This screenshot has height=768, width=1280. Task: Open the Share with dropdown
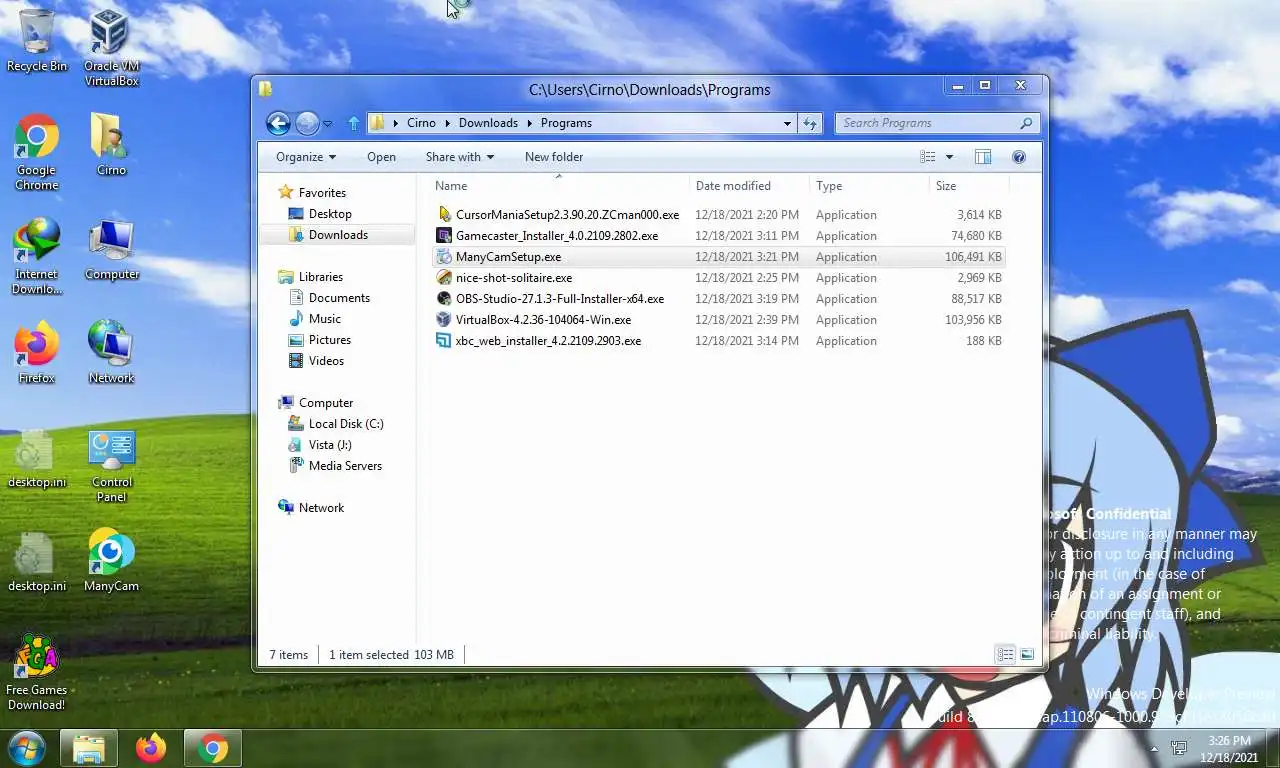460,157
